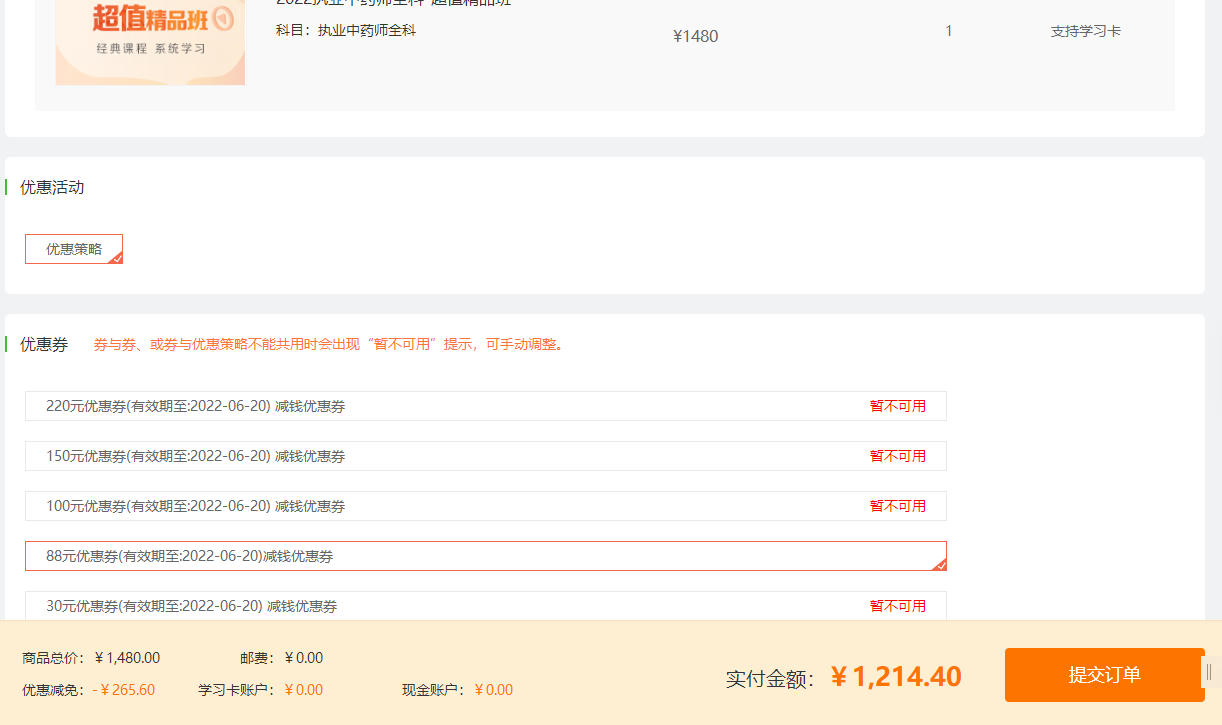The height and width of the screenshot is (725, 1222).
Task: Open the 超值精品班 course thumbnail
Action: (150, 45)
